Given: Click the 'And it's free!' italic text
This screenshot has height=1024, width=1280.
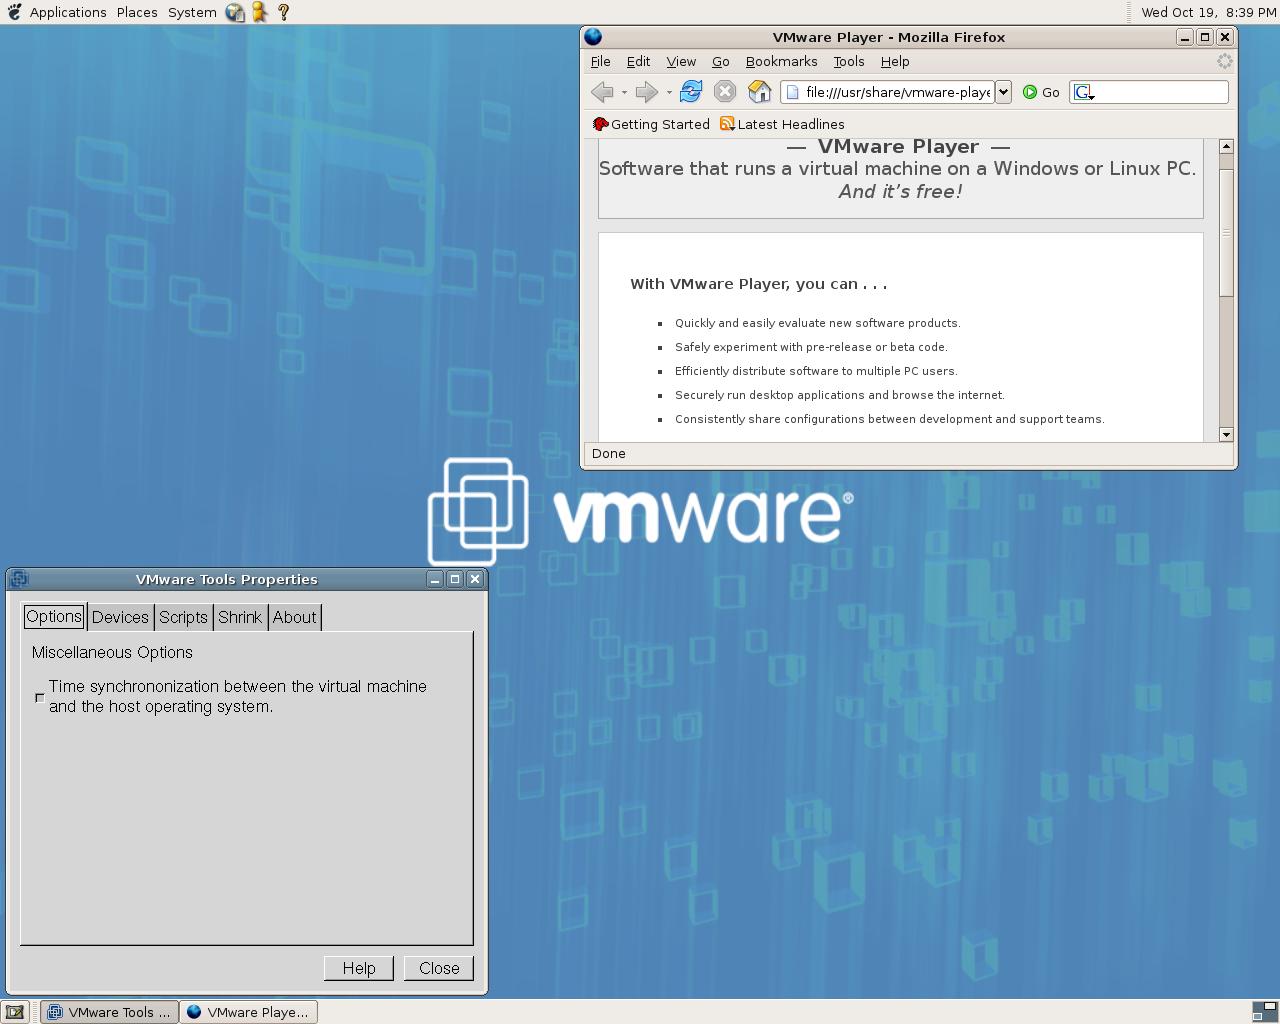Looking at the screenshot, I should (x=900, y=192).
